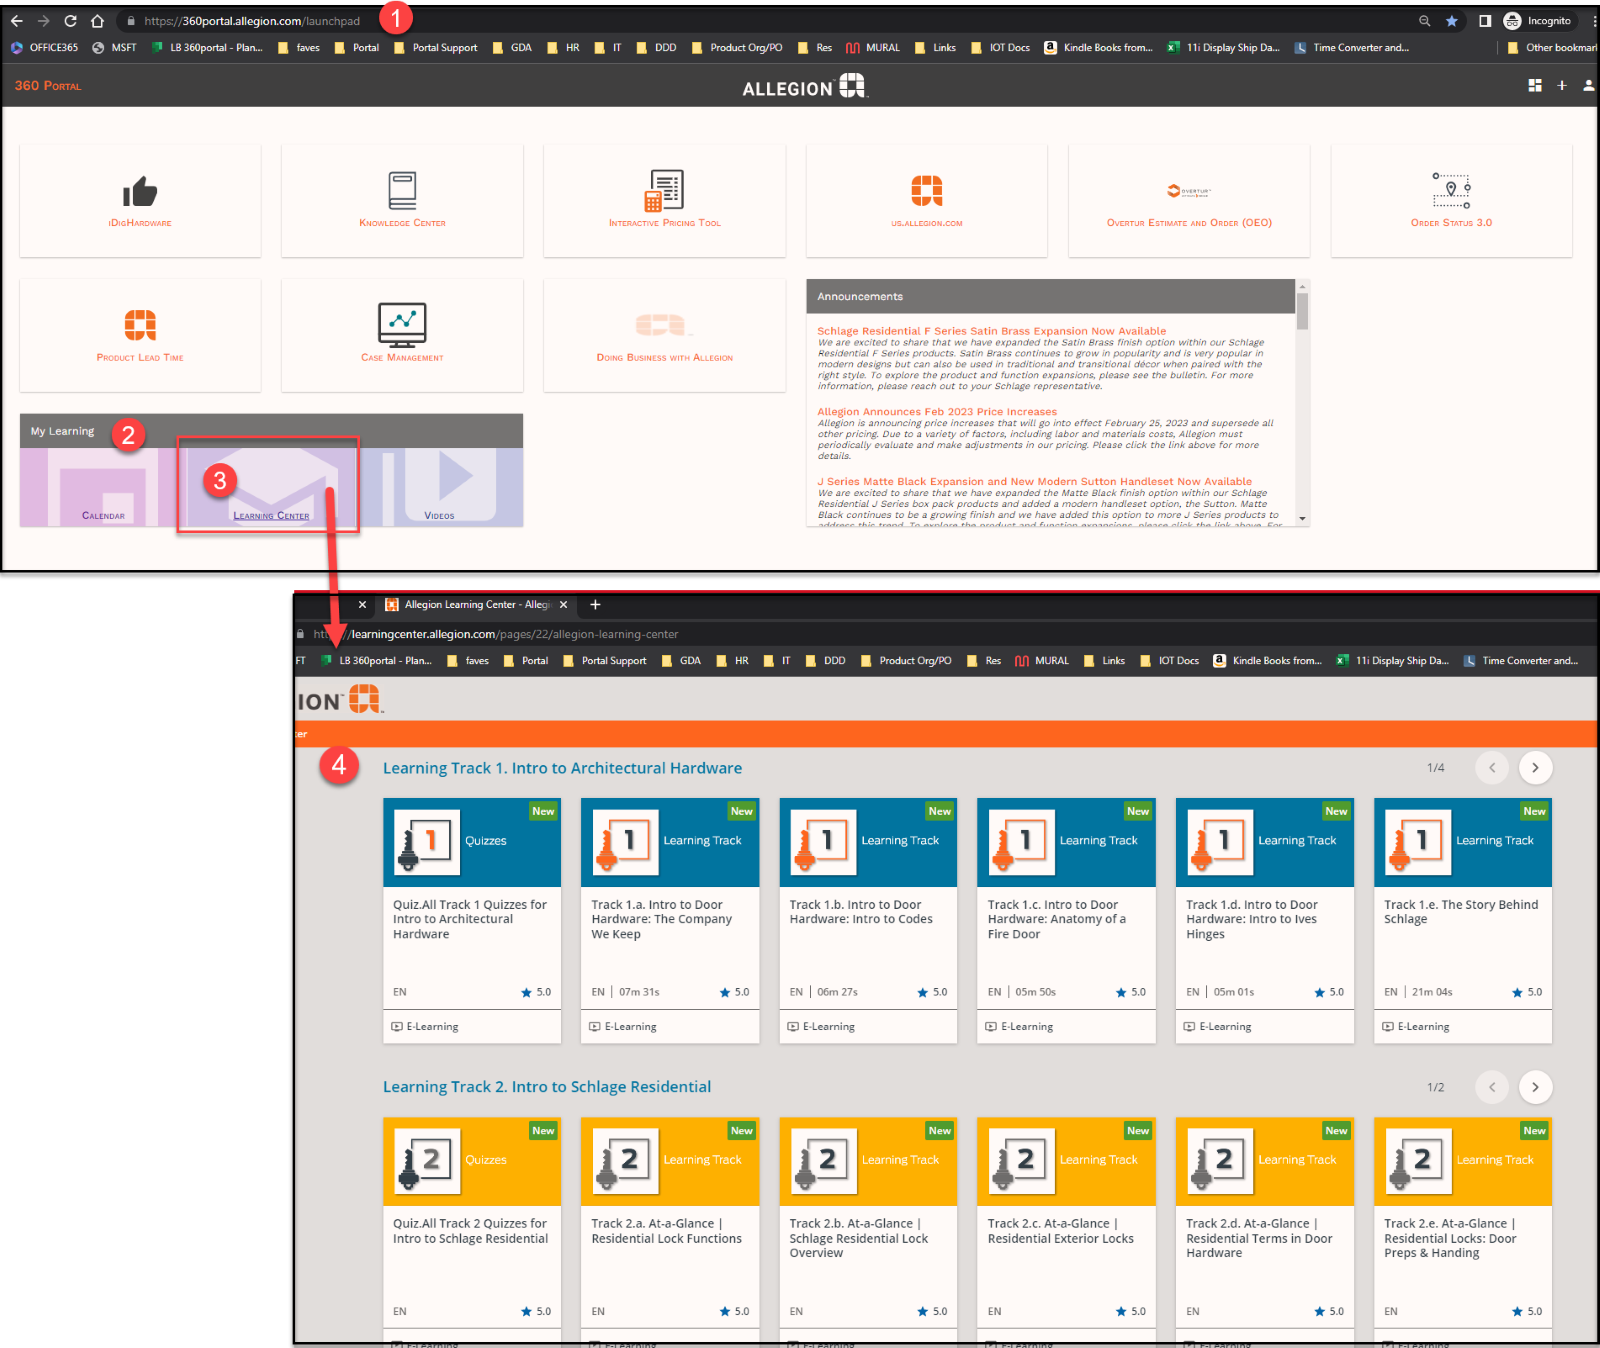Open Track 1.c Anatomy of a Fire Door

point(1066,920)
